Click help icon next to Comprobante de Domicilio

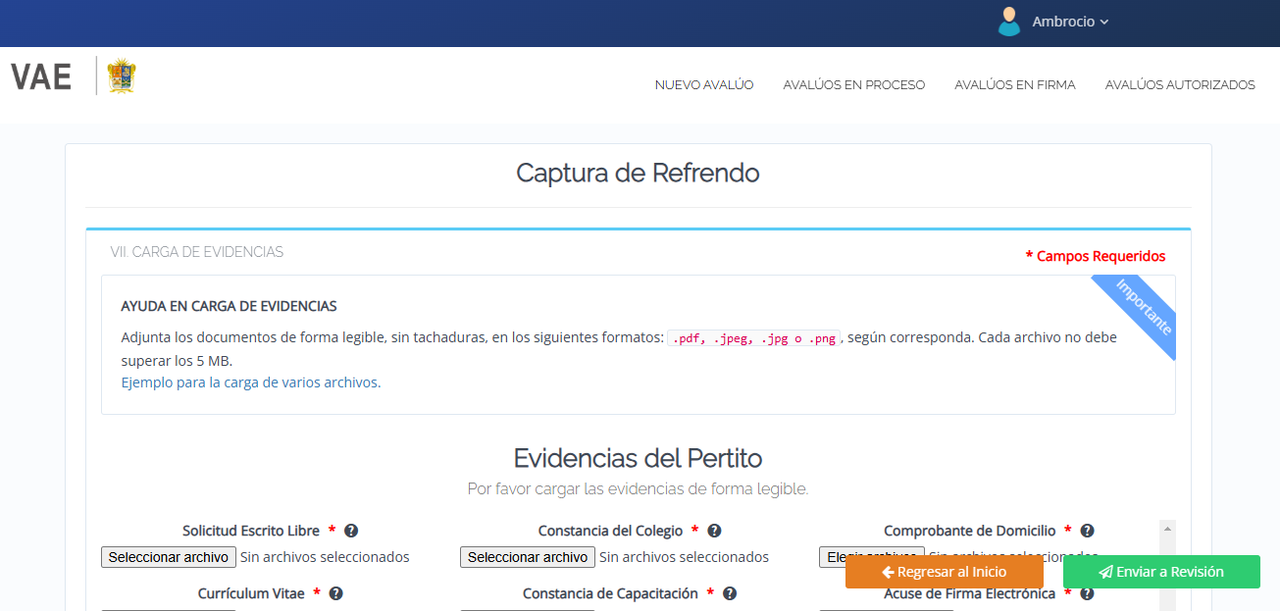click(1087, 531)
